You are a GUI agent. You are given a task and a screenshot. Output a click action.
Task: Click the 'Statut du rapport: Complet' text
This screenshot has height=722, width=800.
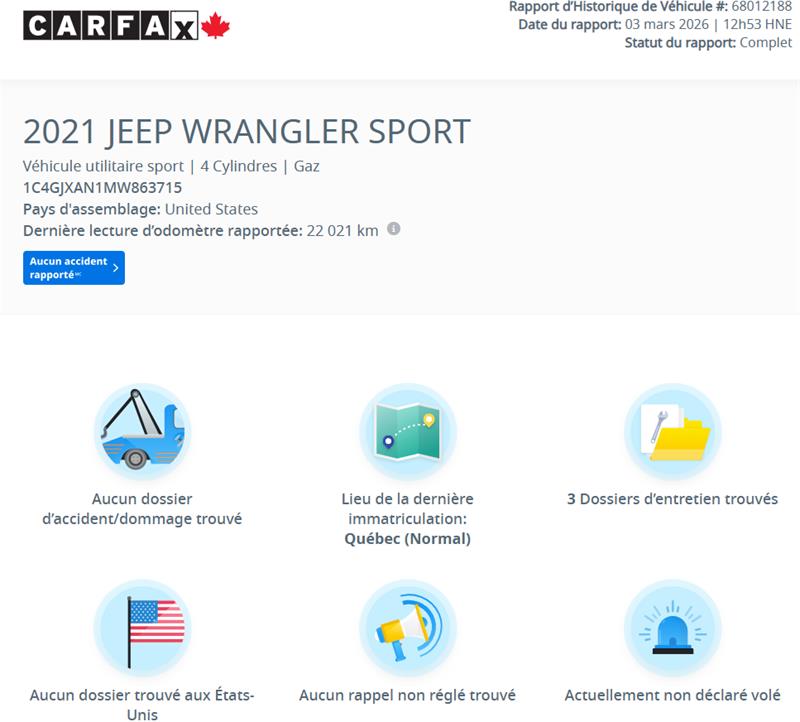coord(709,43)
